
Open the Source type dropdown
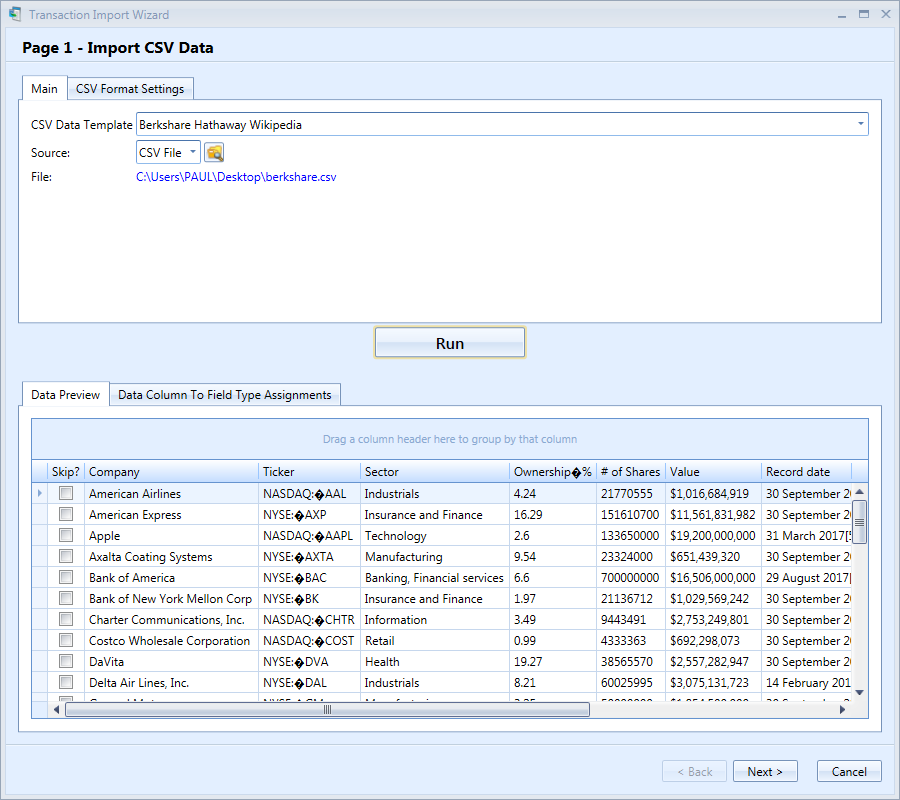(x=193, y=152)
